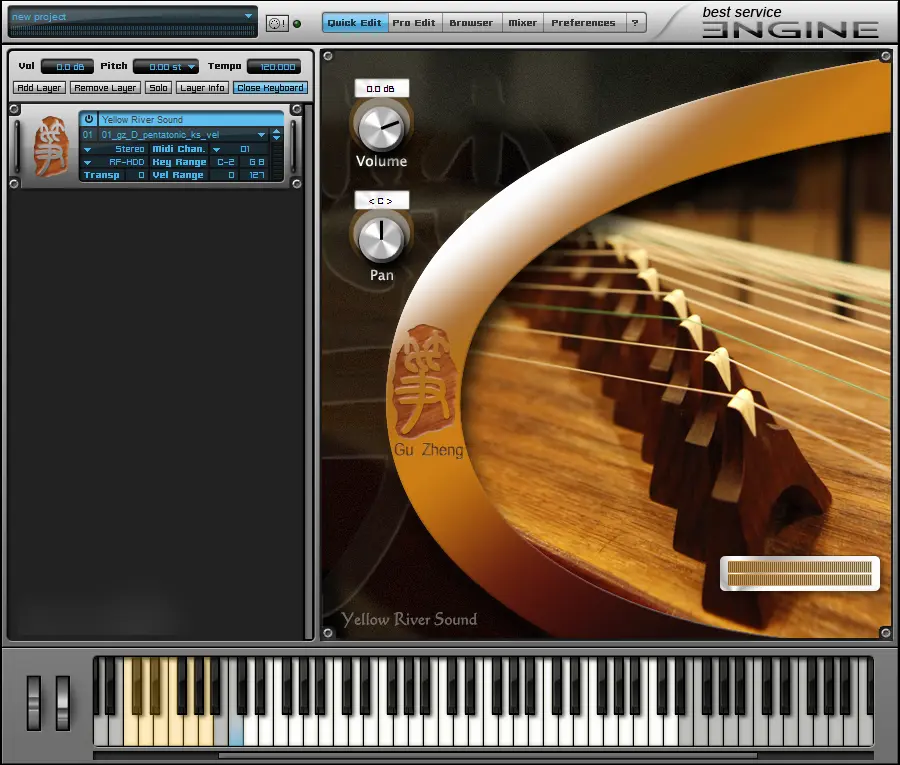Click the modulation wheel
This screenshot has width=900, height=765.
tap(63, 702)
